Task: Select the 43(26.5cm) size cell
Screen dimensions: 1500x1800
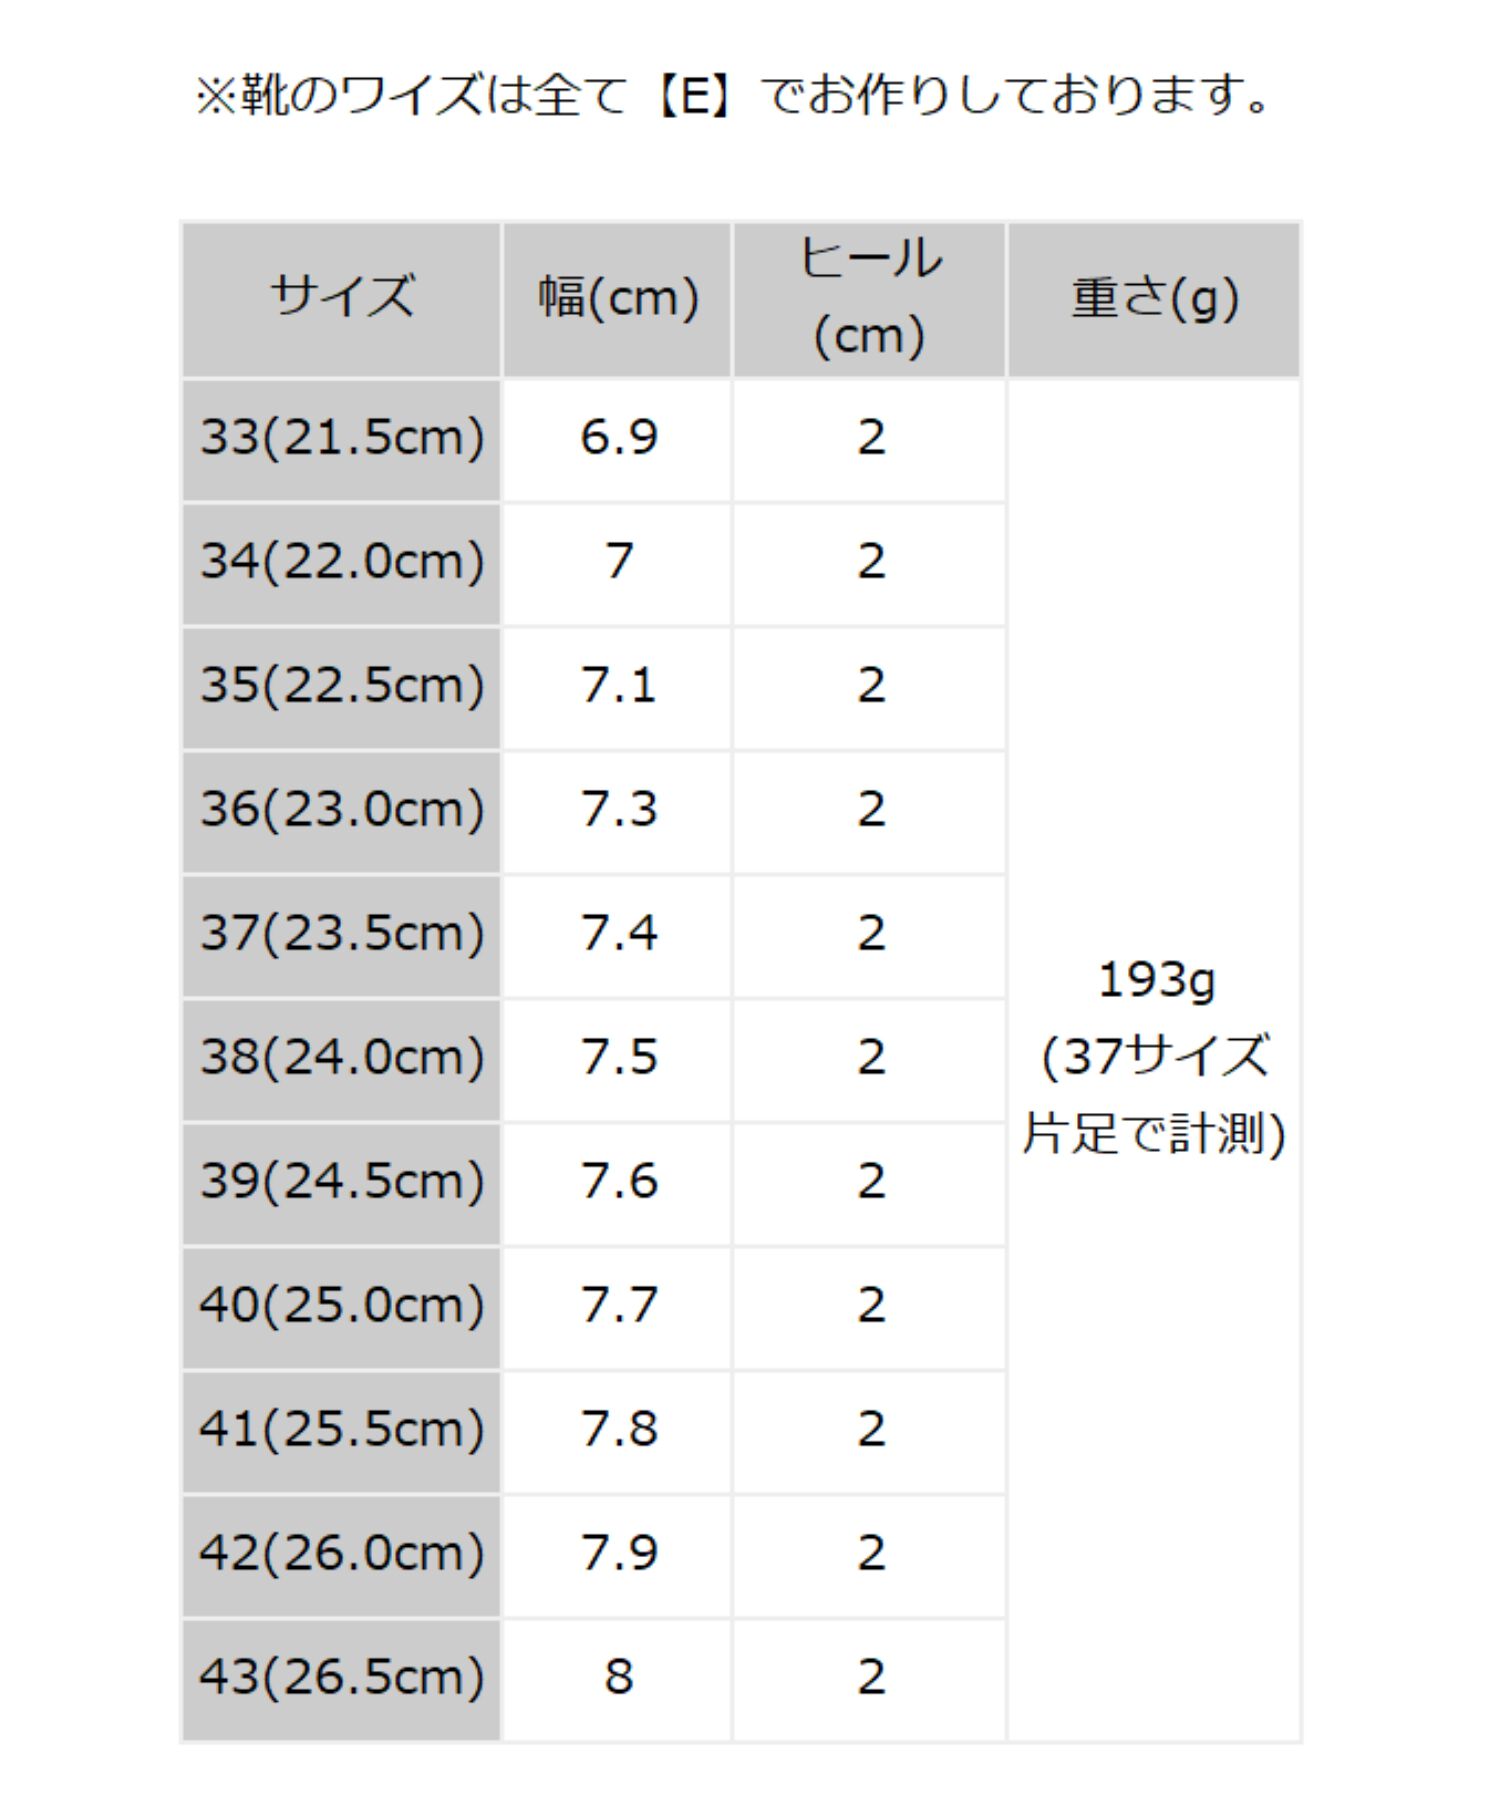Action: tap(341, 1678)
